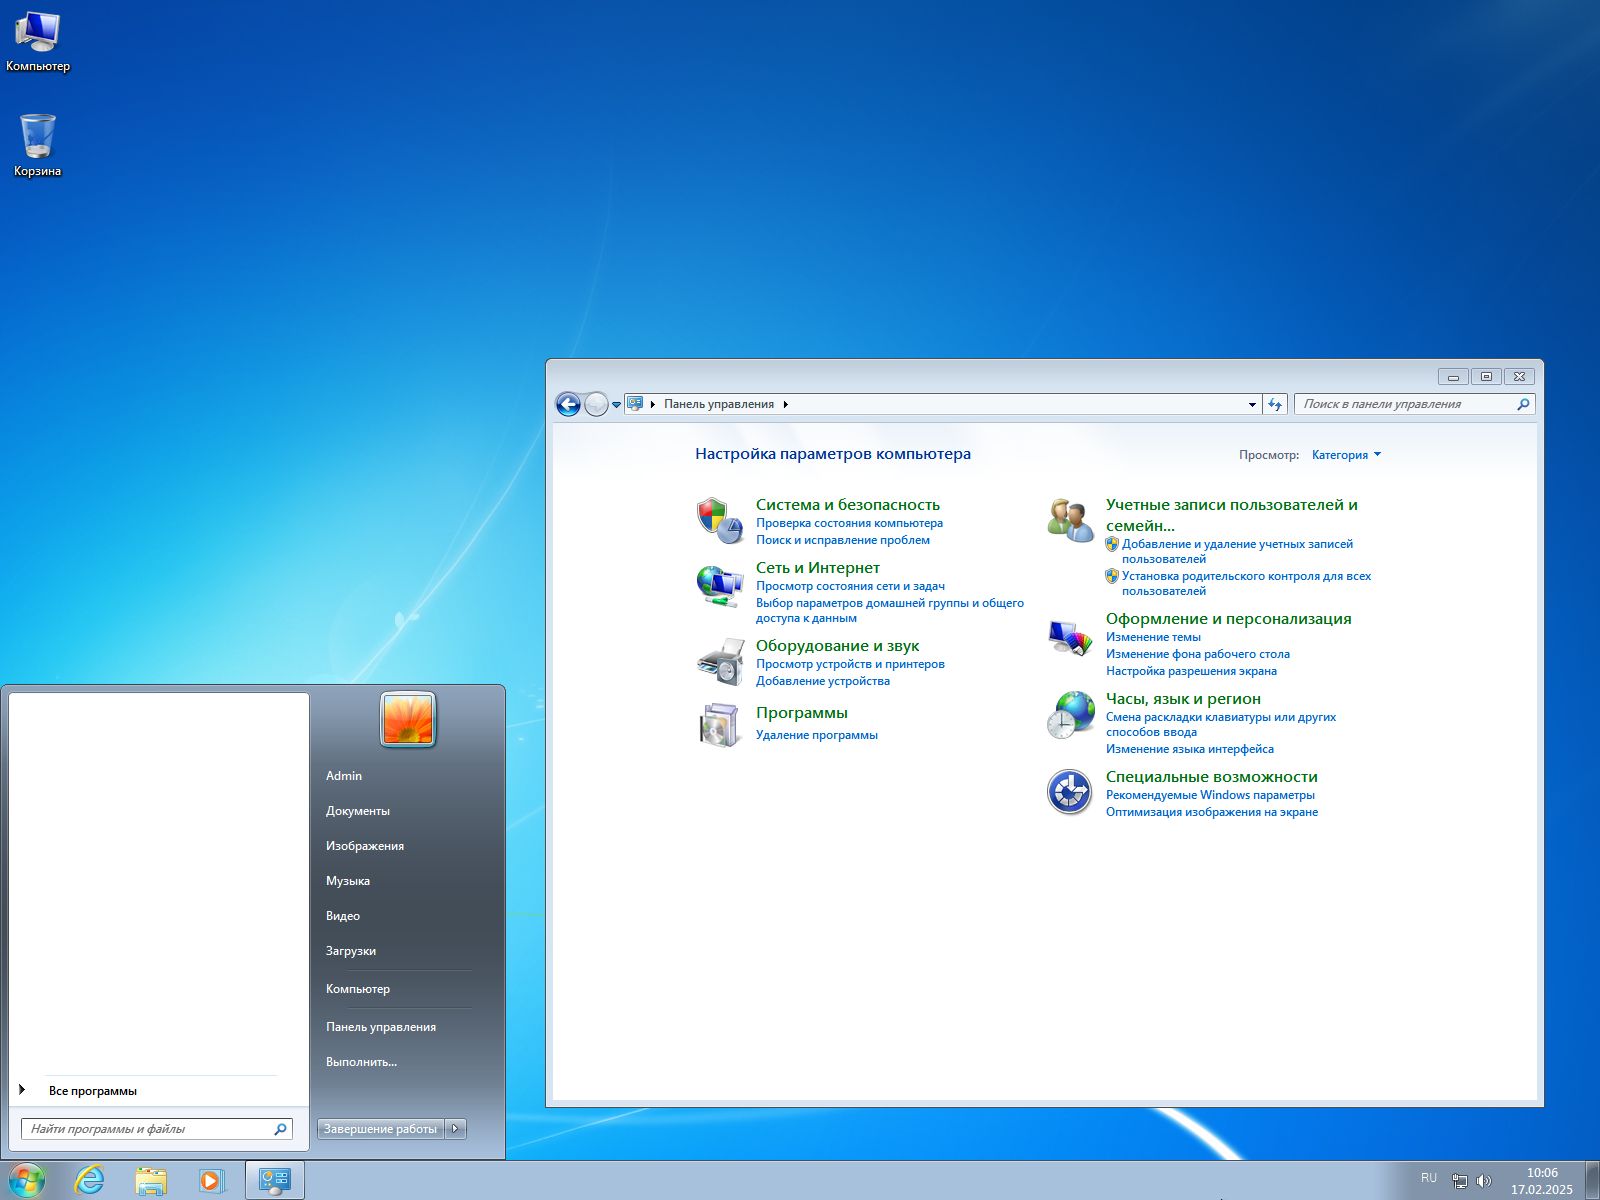
Task: Open 'Специальные возможности' accessibility icon
Action: [x=1069, y=790]
